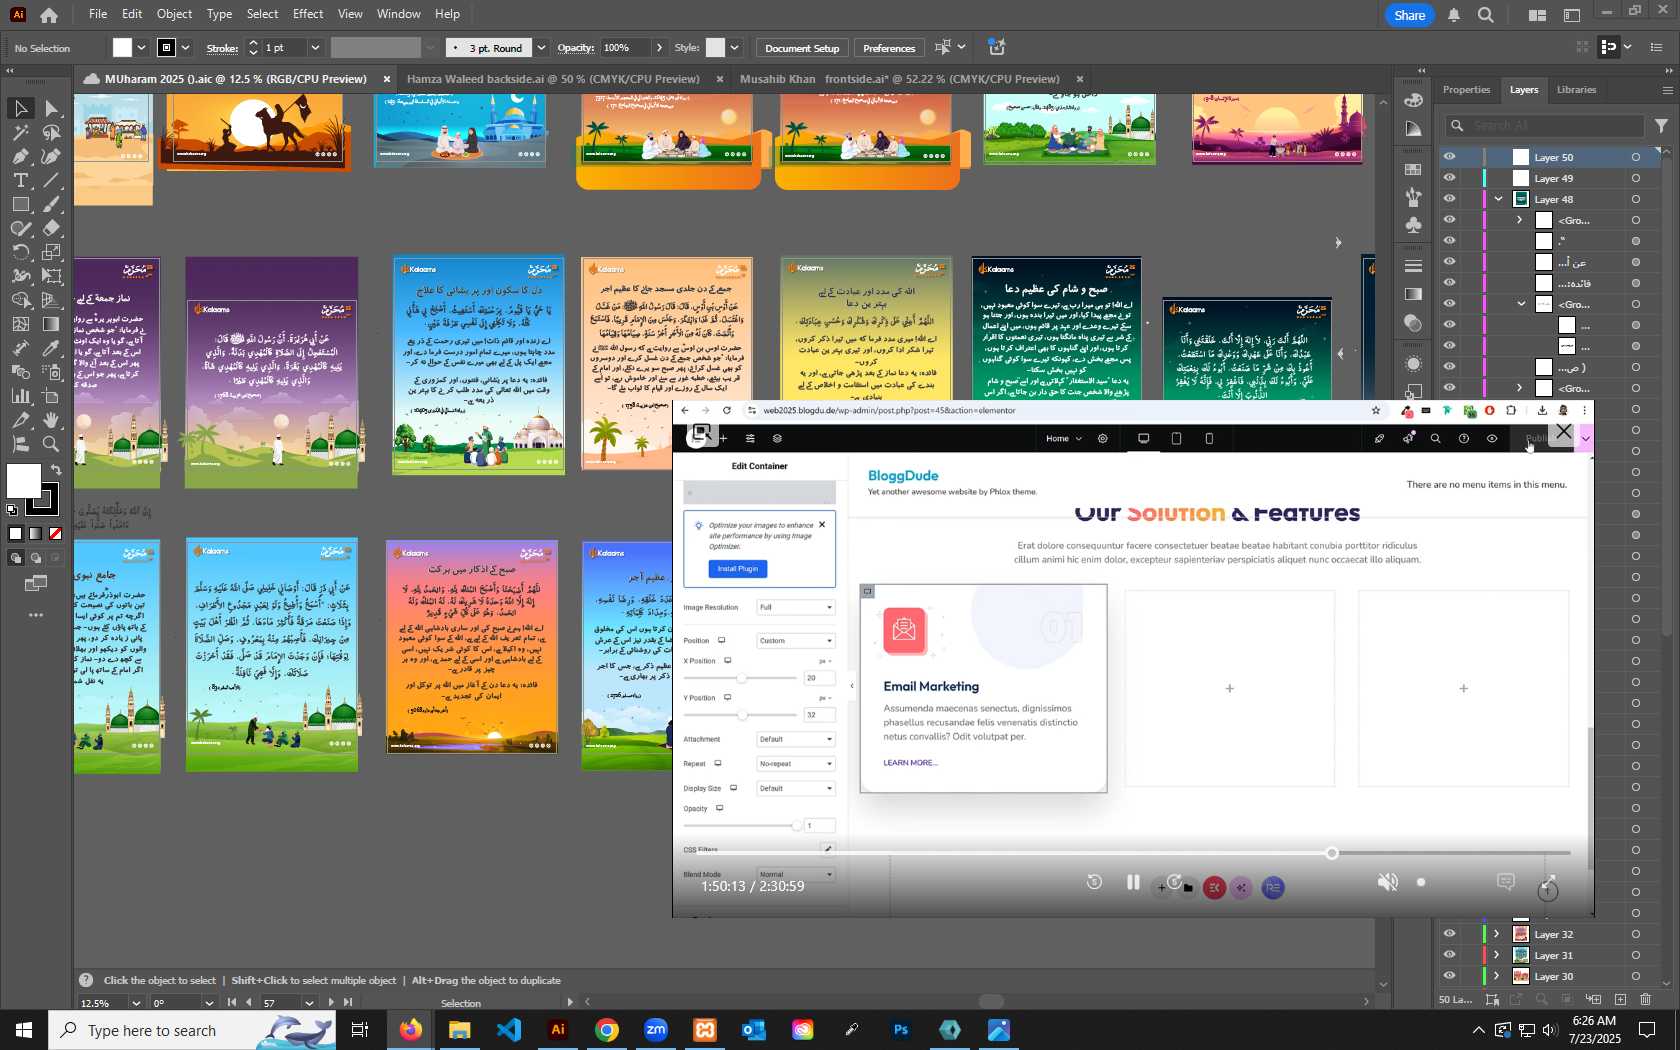1680x1050 pixels.
Task: Expand Layer 30 contents
Action: (x=1497, y=976)
